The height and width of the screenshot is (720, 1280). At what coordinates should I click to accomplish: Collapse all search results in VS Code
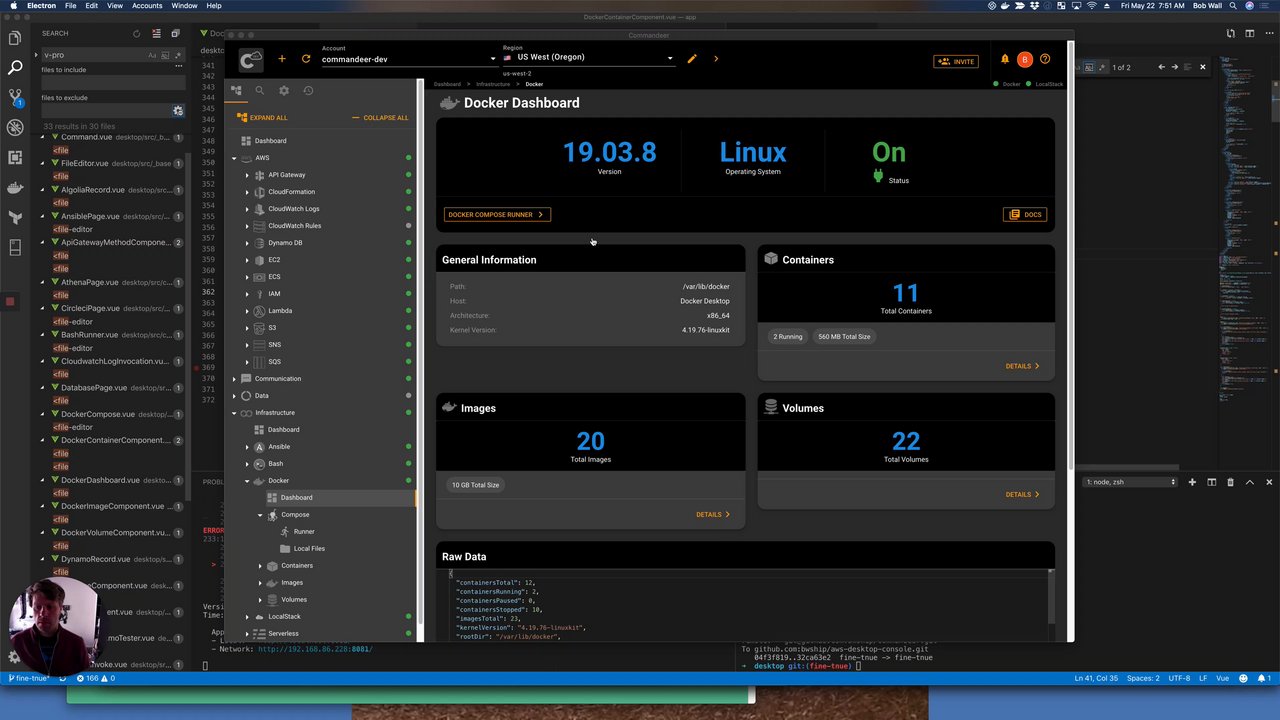[175, 34]
